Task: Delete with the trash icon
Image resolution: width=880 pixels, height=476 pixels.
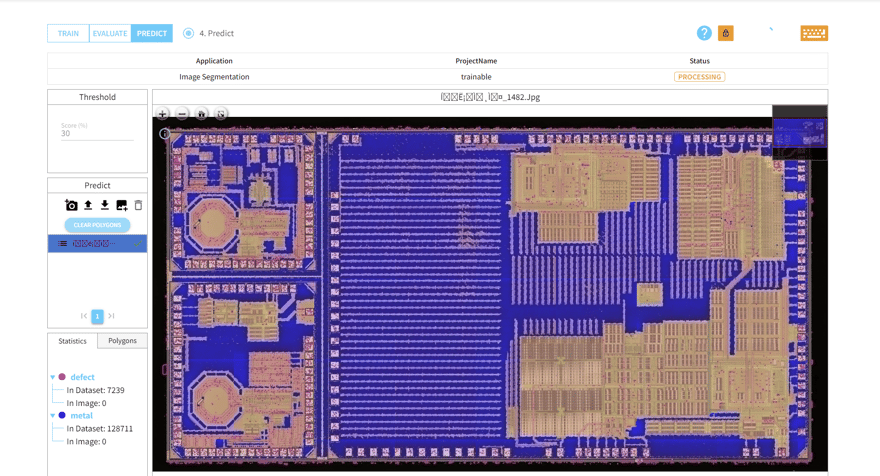Action: [138, 205]
